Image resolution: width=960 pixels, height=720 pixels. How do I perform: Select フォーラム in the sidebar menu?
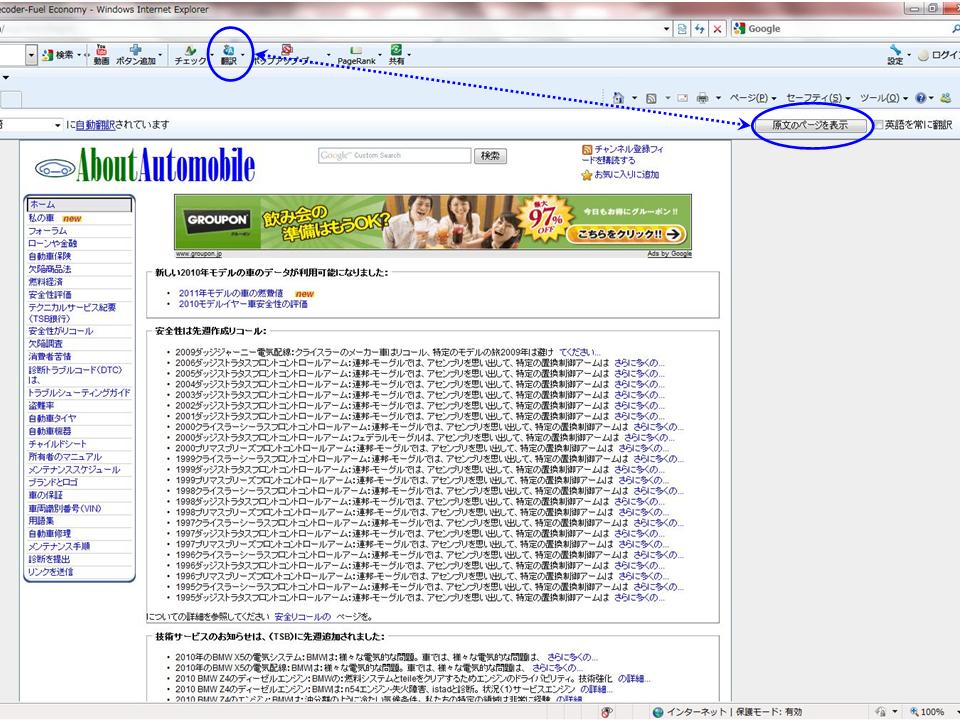48,231
